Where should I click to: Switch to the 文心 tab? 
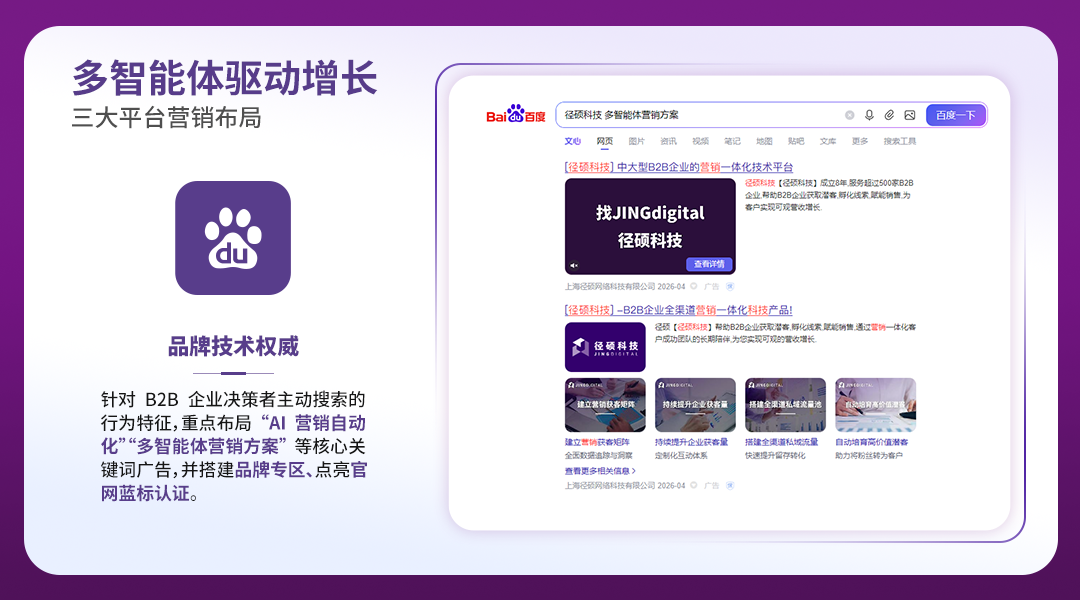click(x=572, y=141)
